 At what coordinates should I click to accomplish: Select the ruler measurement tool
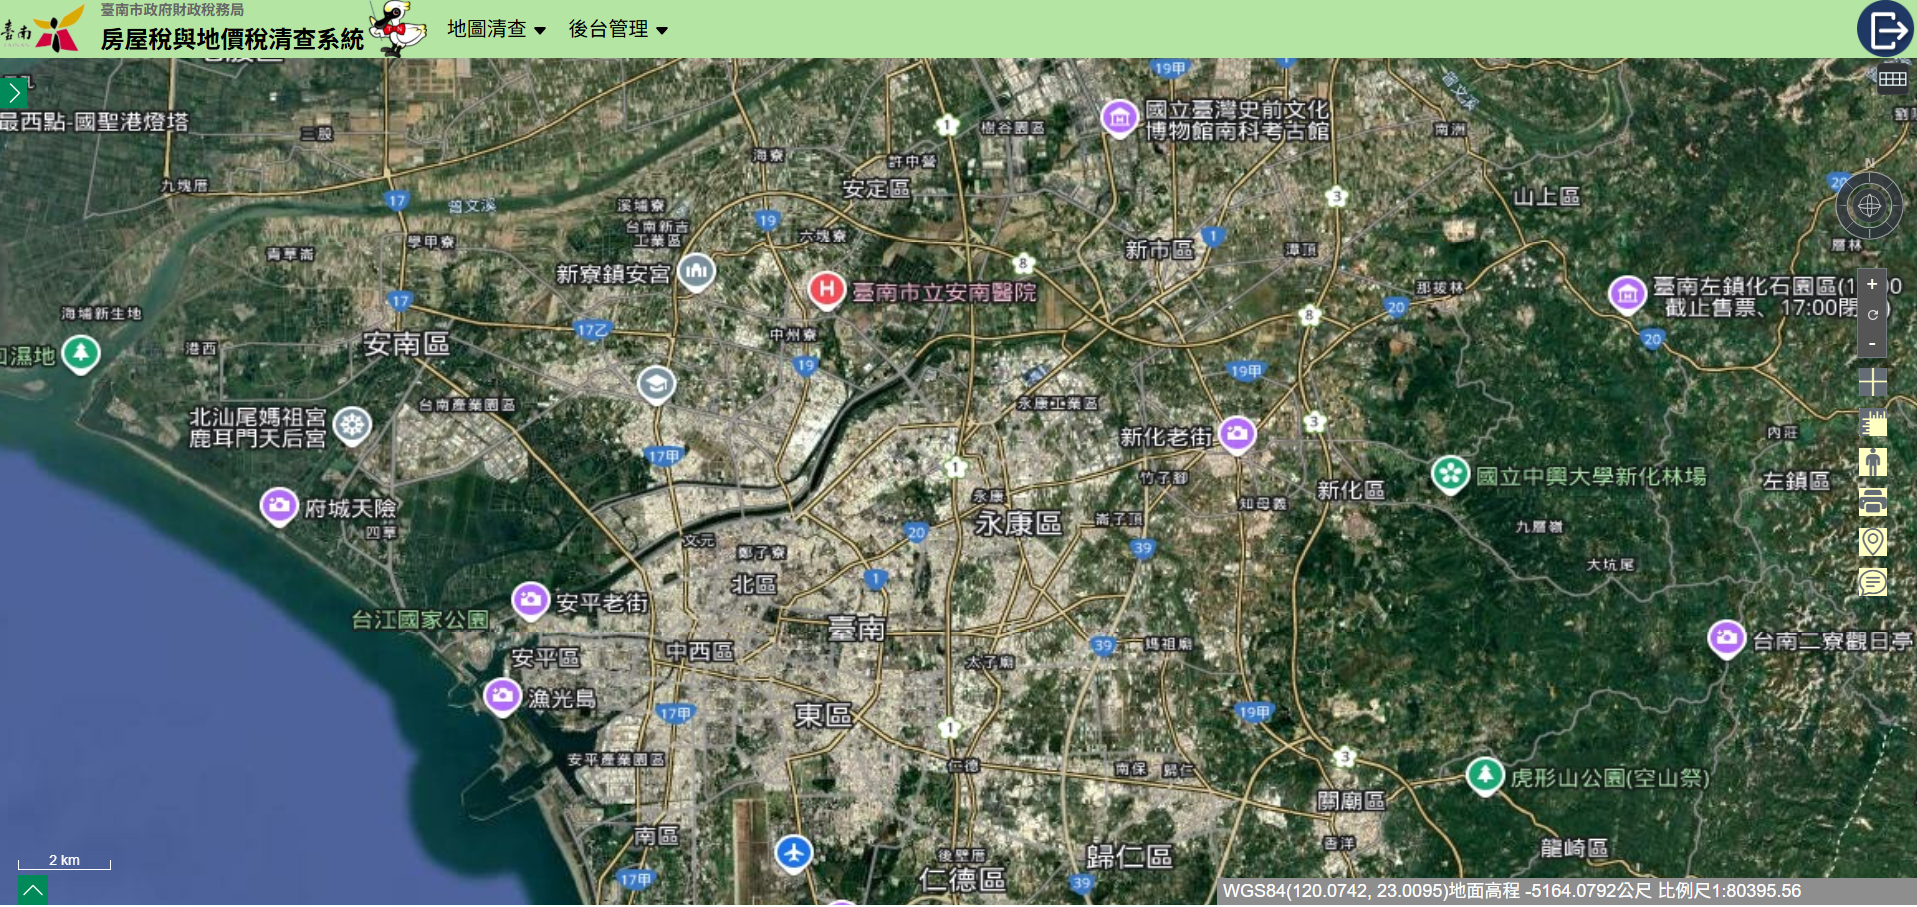tap(1872, 423)
